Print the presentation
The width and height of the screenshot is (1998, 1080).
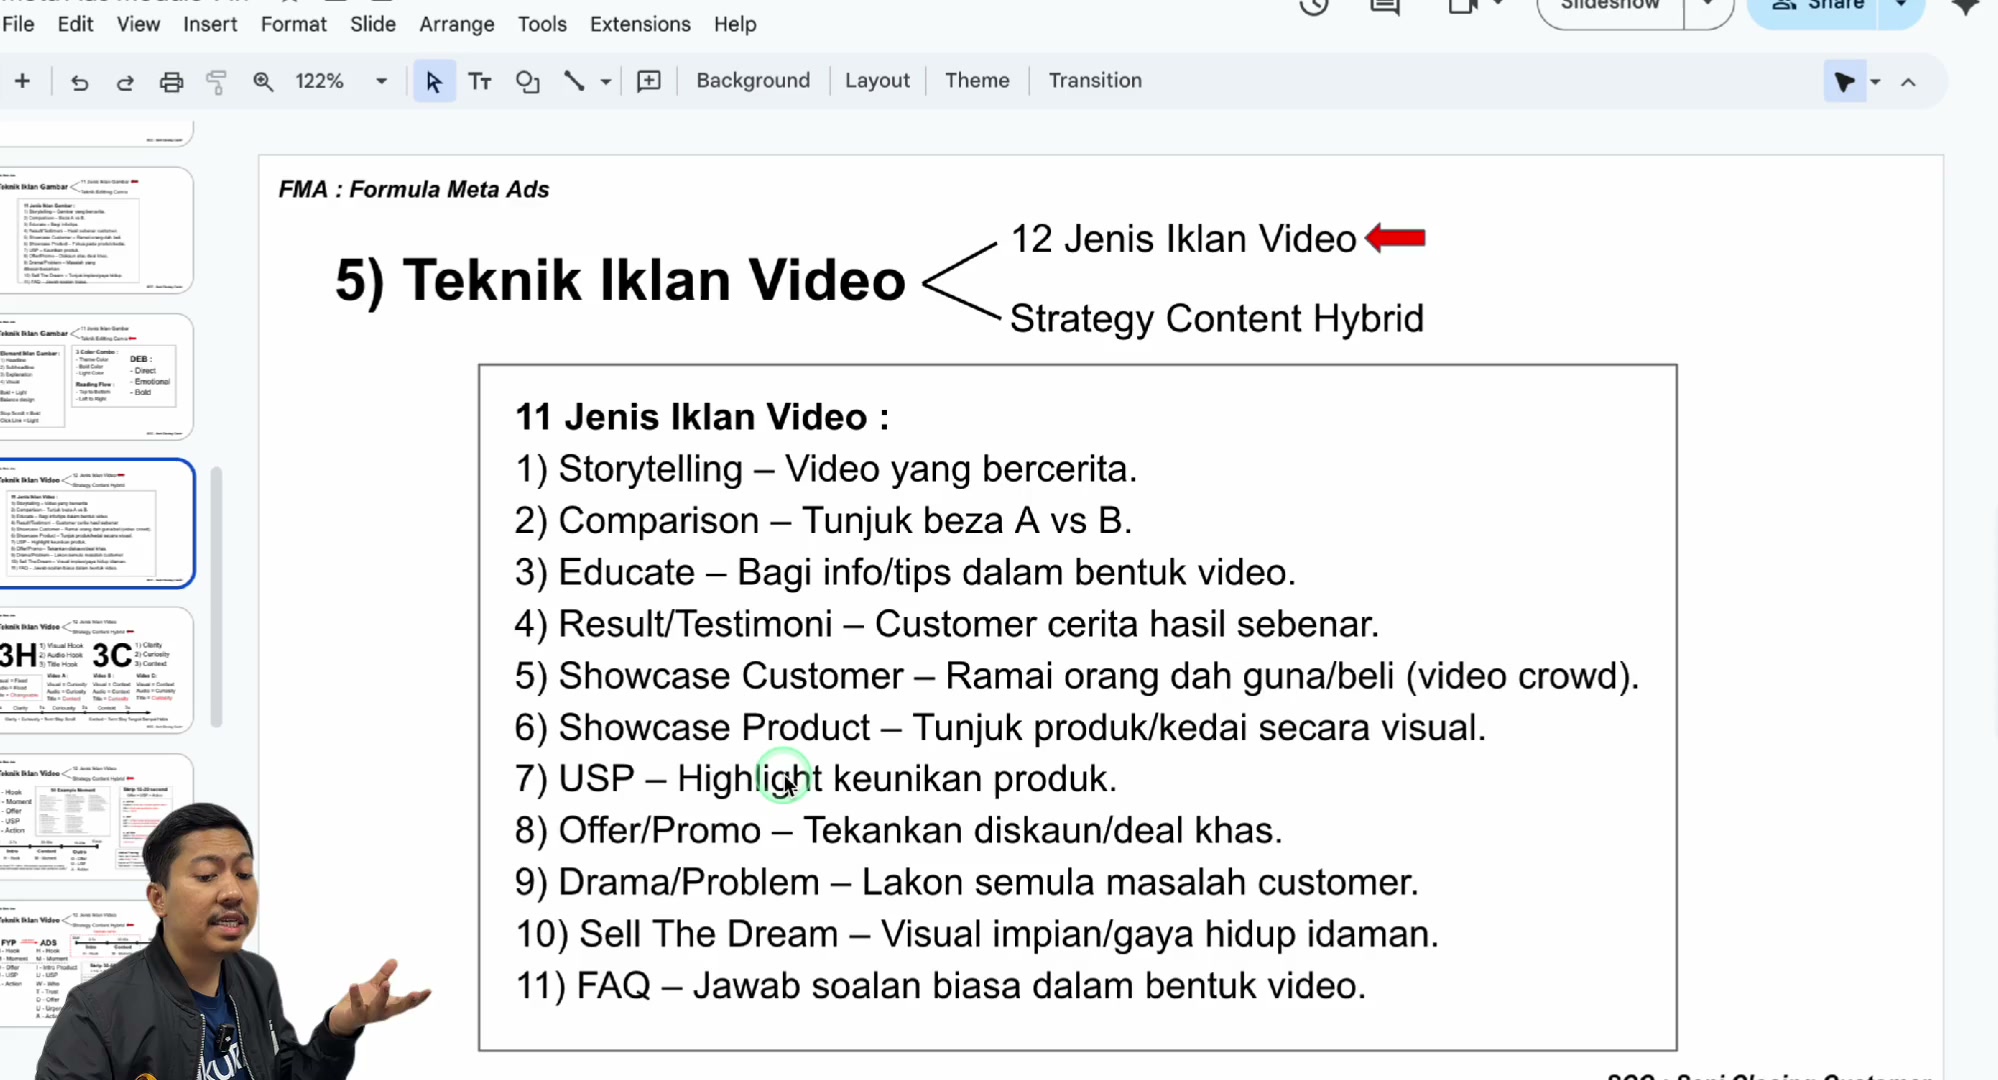(x=171, y=82)
